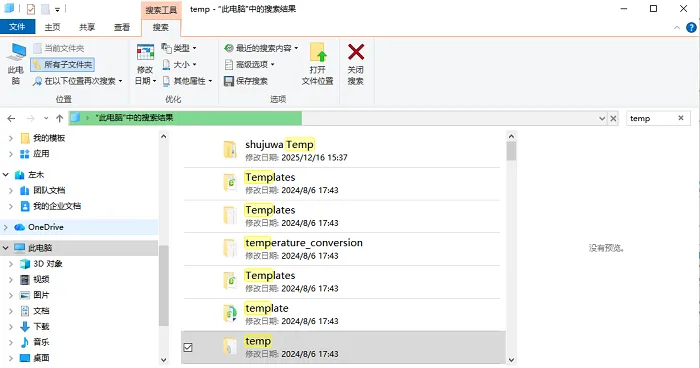The image size is (700, 368).
Task: Open the 文件 menu tab
Action: tap(17, 27)
